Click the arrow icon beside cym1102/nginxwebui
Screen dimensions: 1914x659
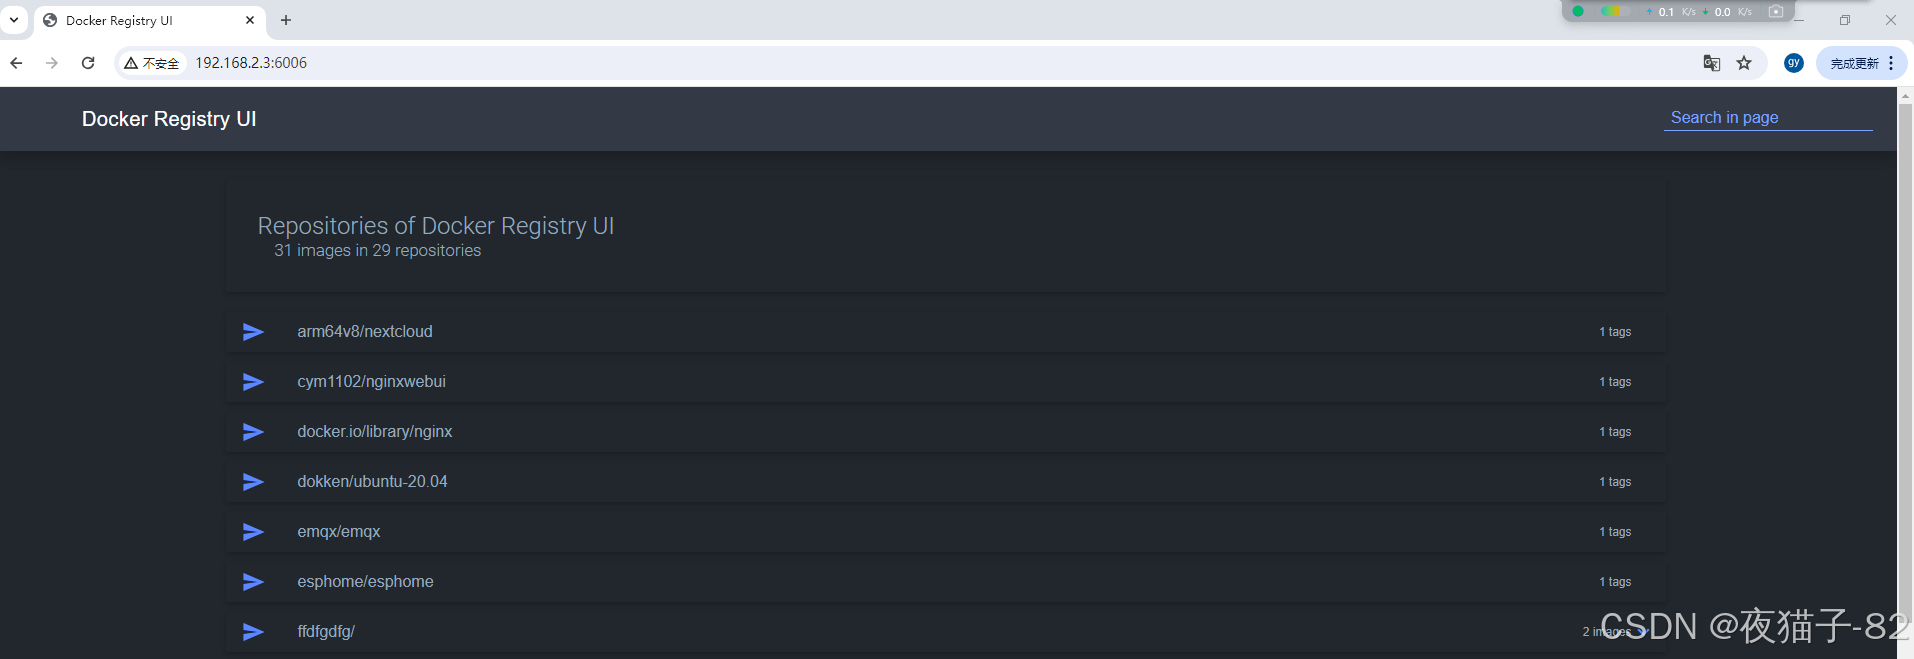[x=253, y=381]
